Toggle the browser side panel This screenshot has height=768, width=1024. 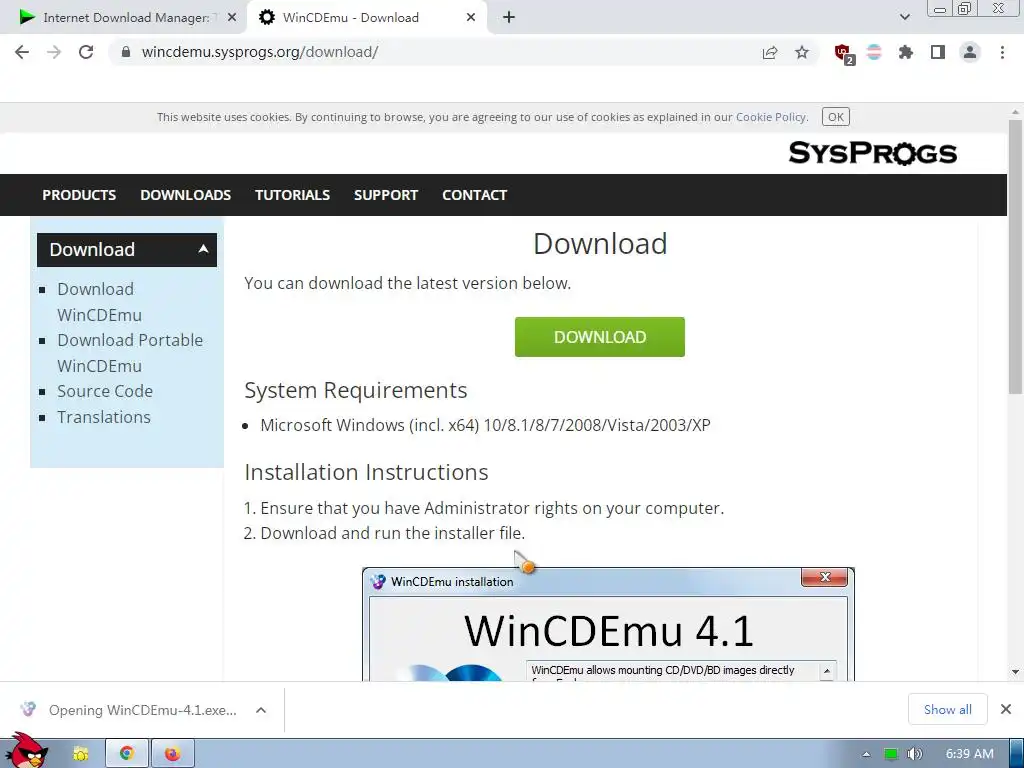click(938, 52)
